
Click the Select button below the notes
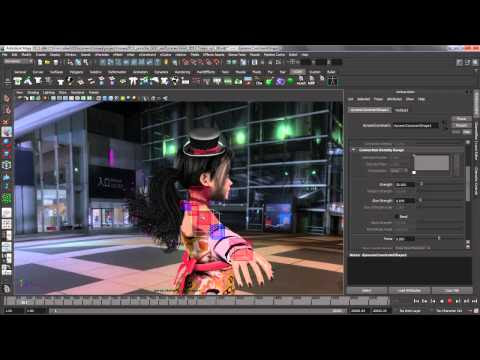pyautogui.click(x=366, y=291)
